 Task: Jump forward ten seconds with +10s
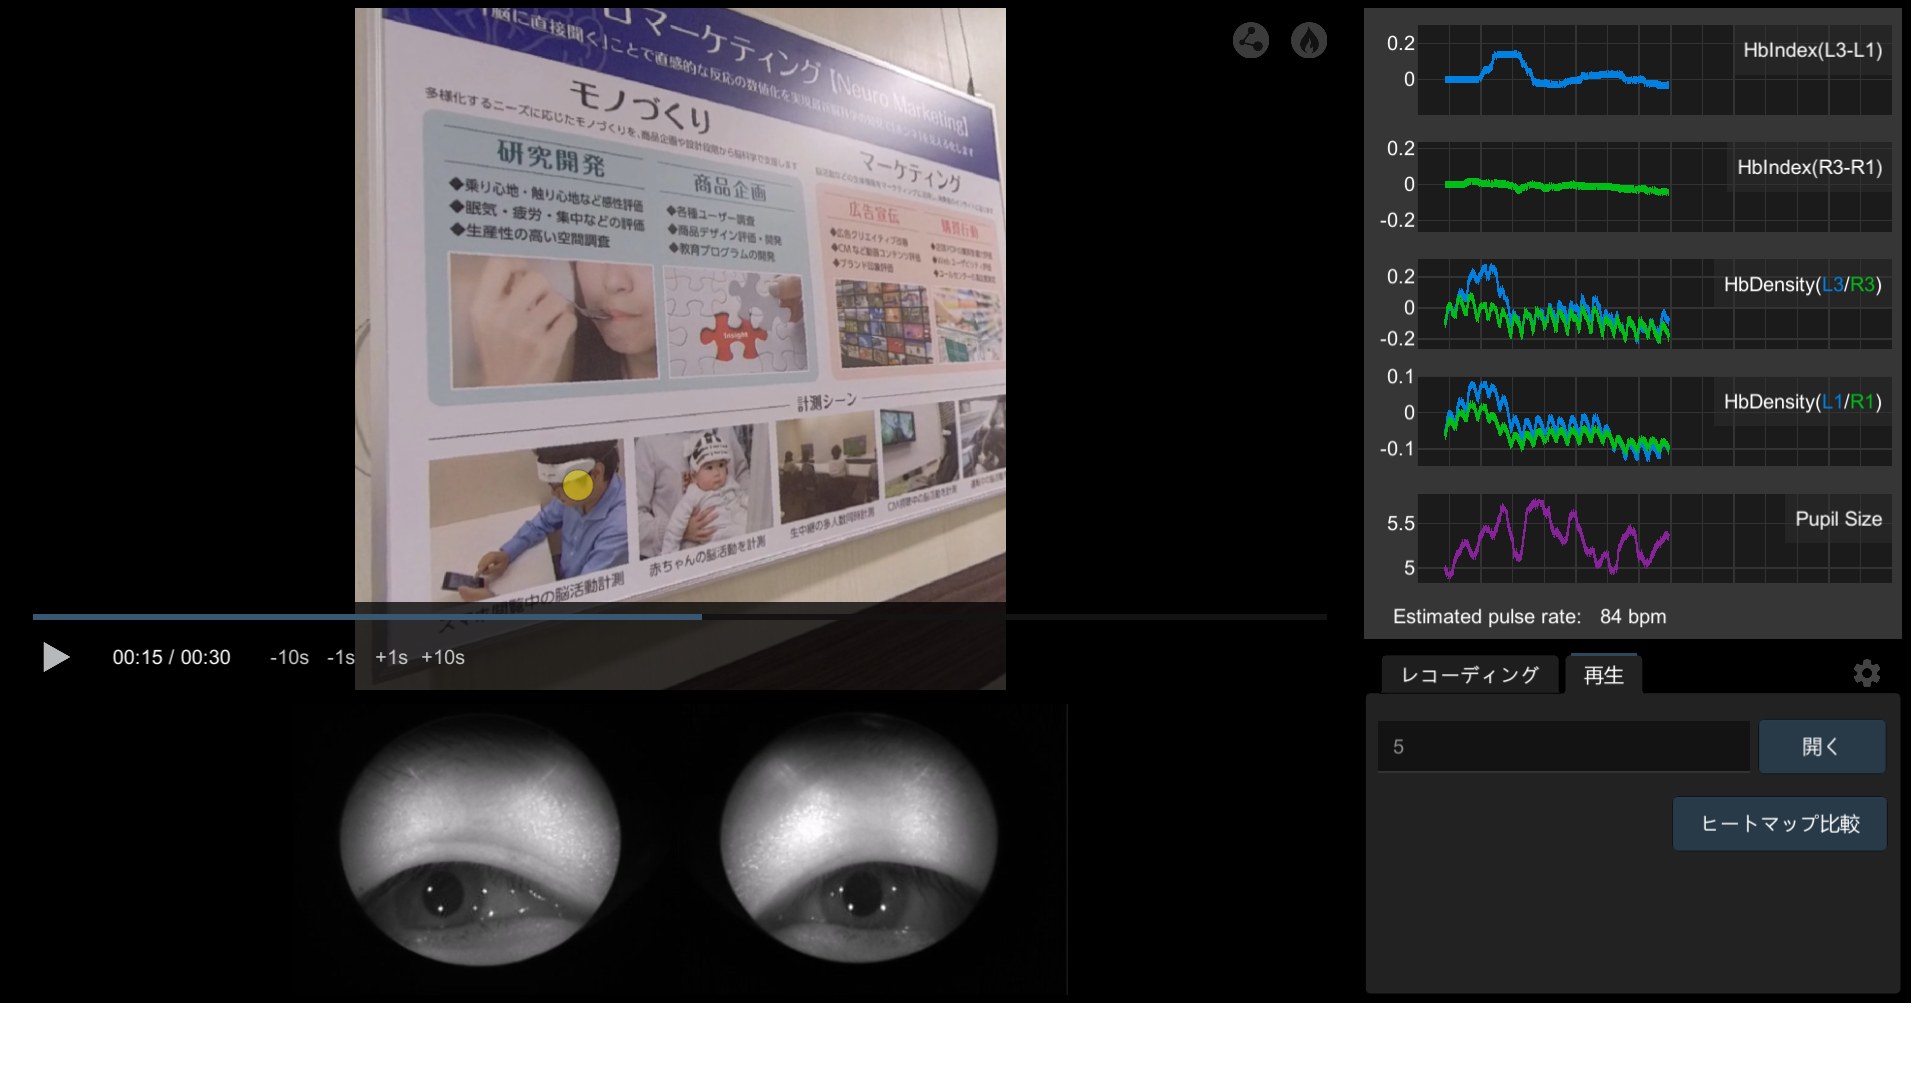[443, 657]
